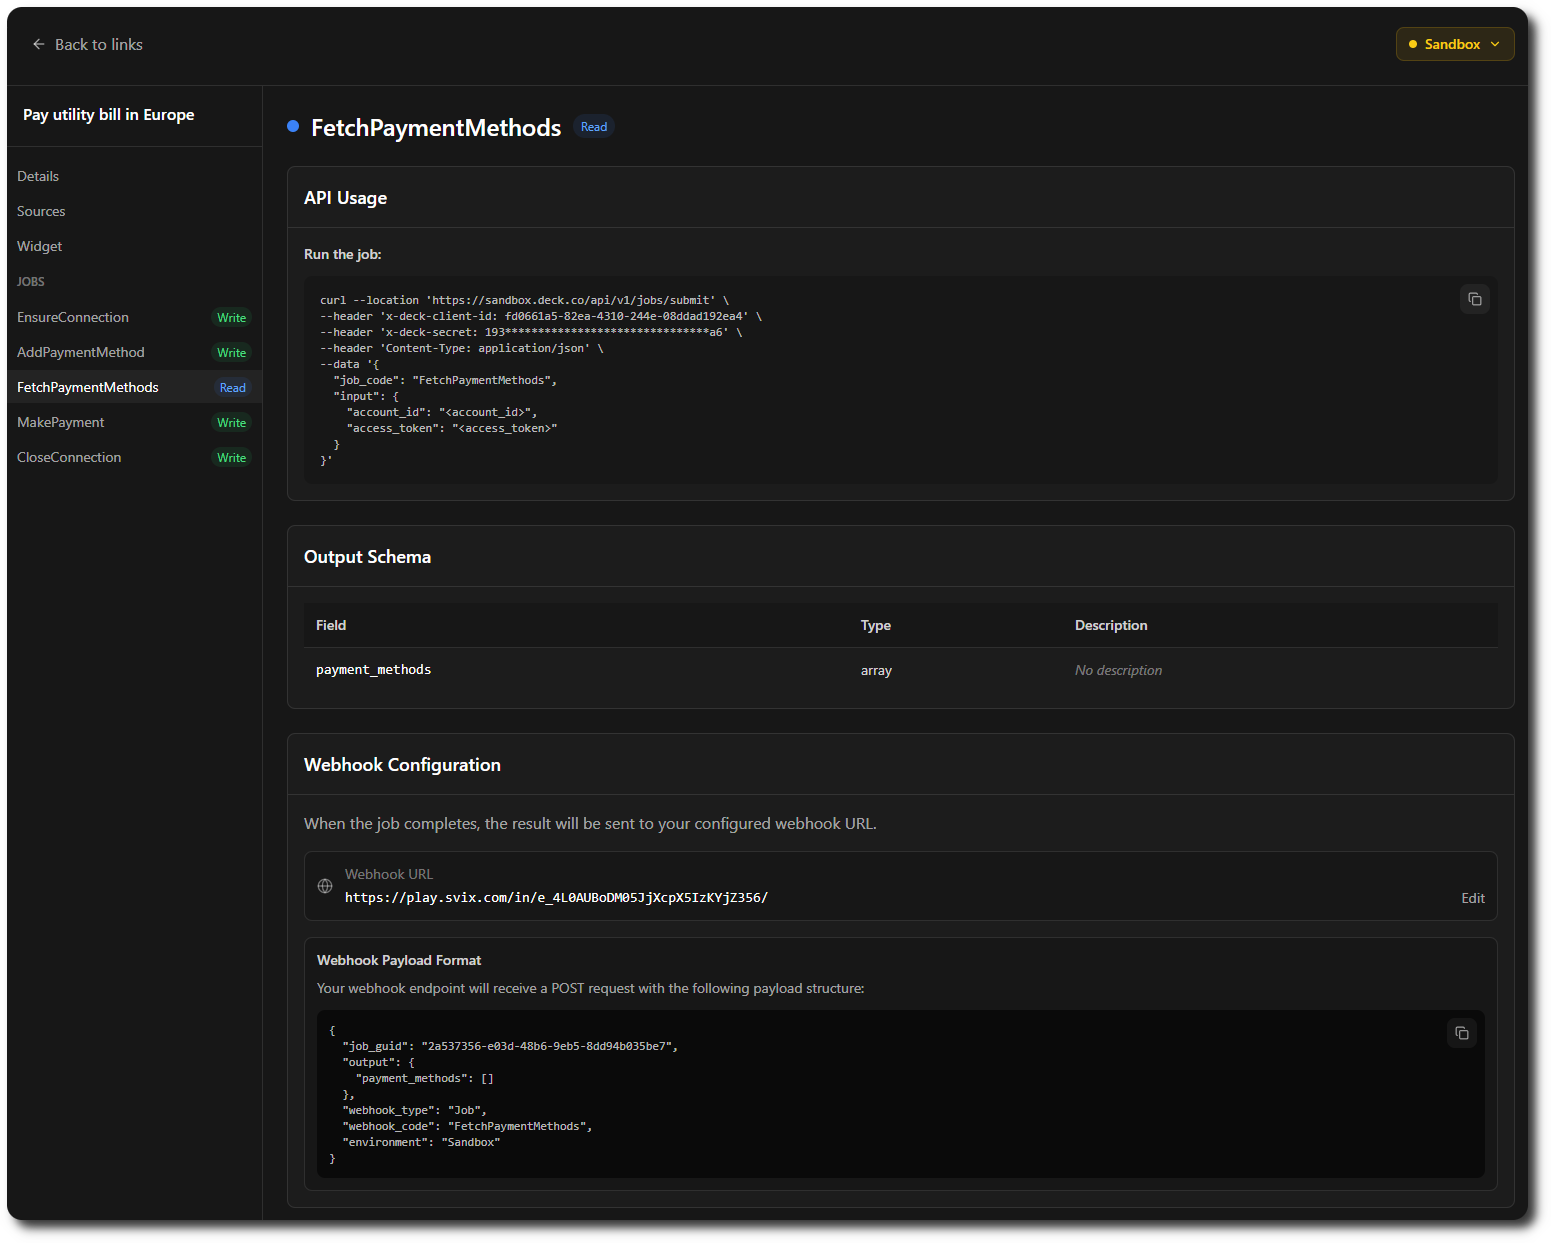Image resolution: width=1551 pixels, height=1243 pixels.
Task: Click the Read badge next to the page title
Action: click(x=594, y=127)
